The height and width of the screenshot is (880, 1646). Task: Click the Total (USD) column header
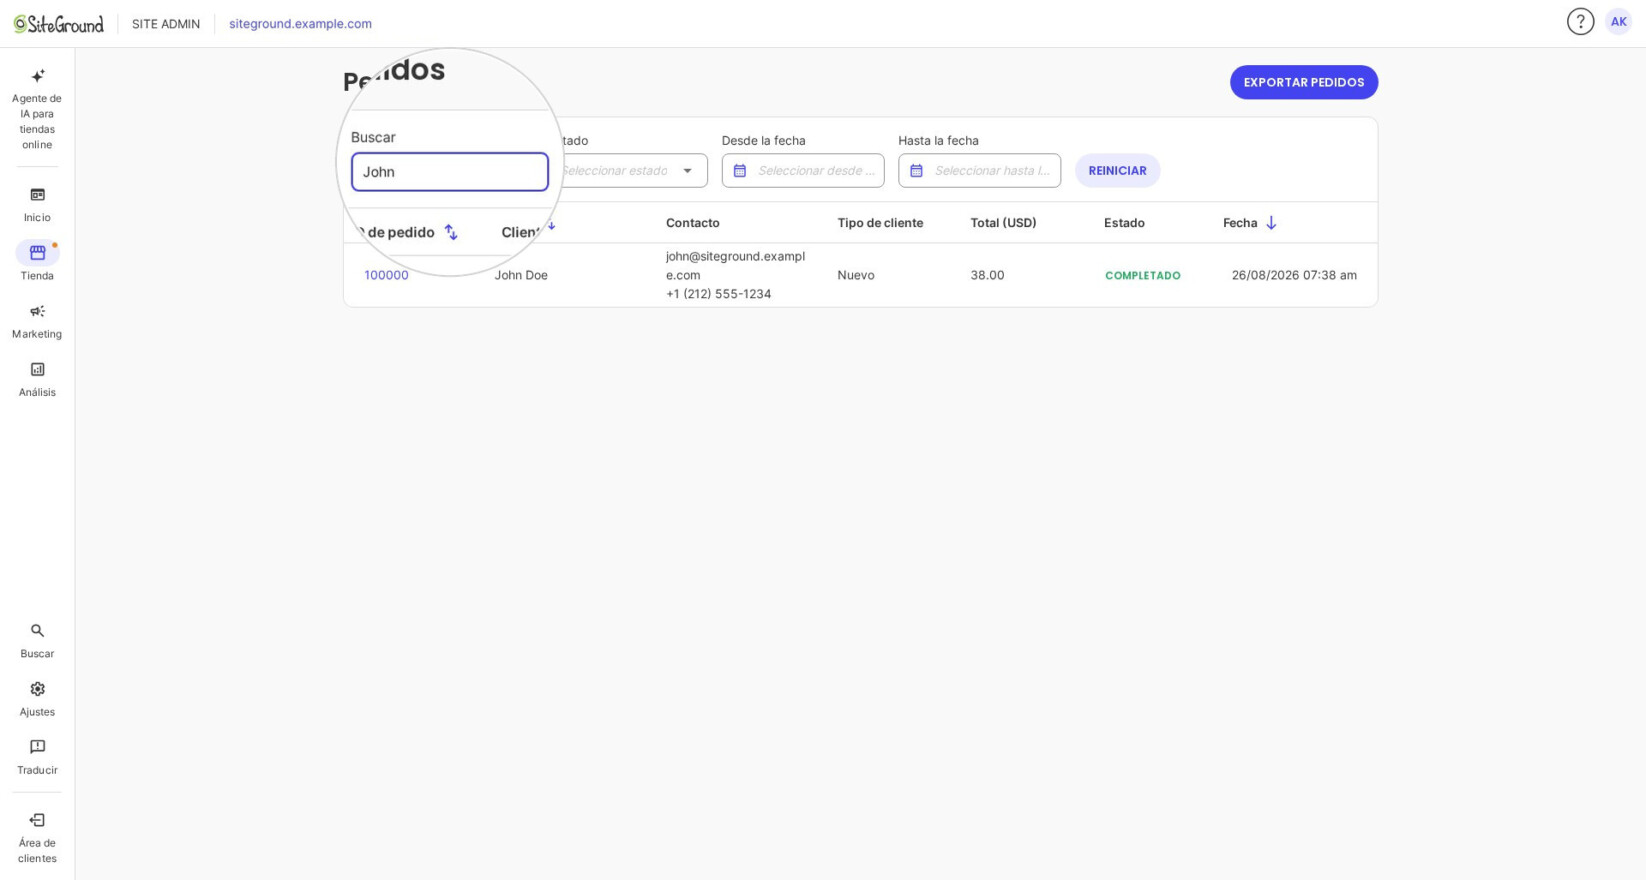(x=1003, y=223)
